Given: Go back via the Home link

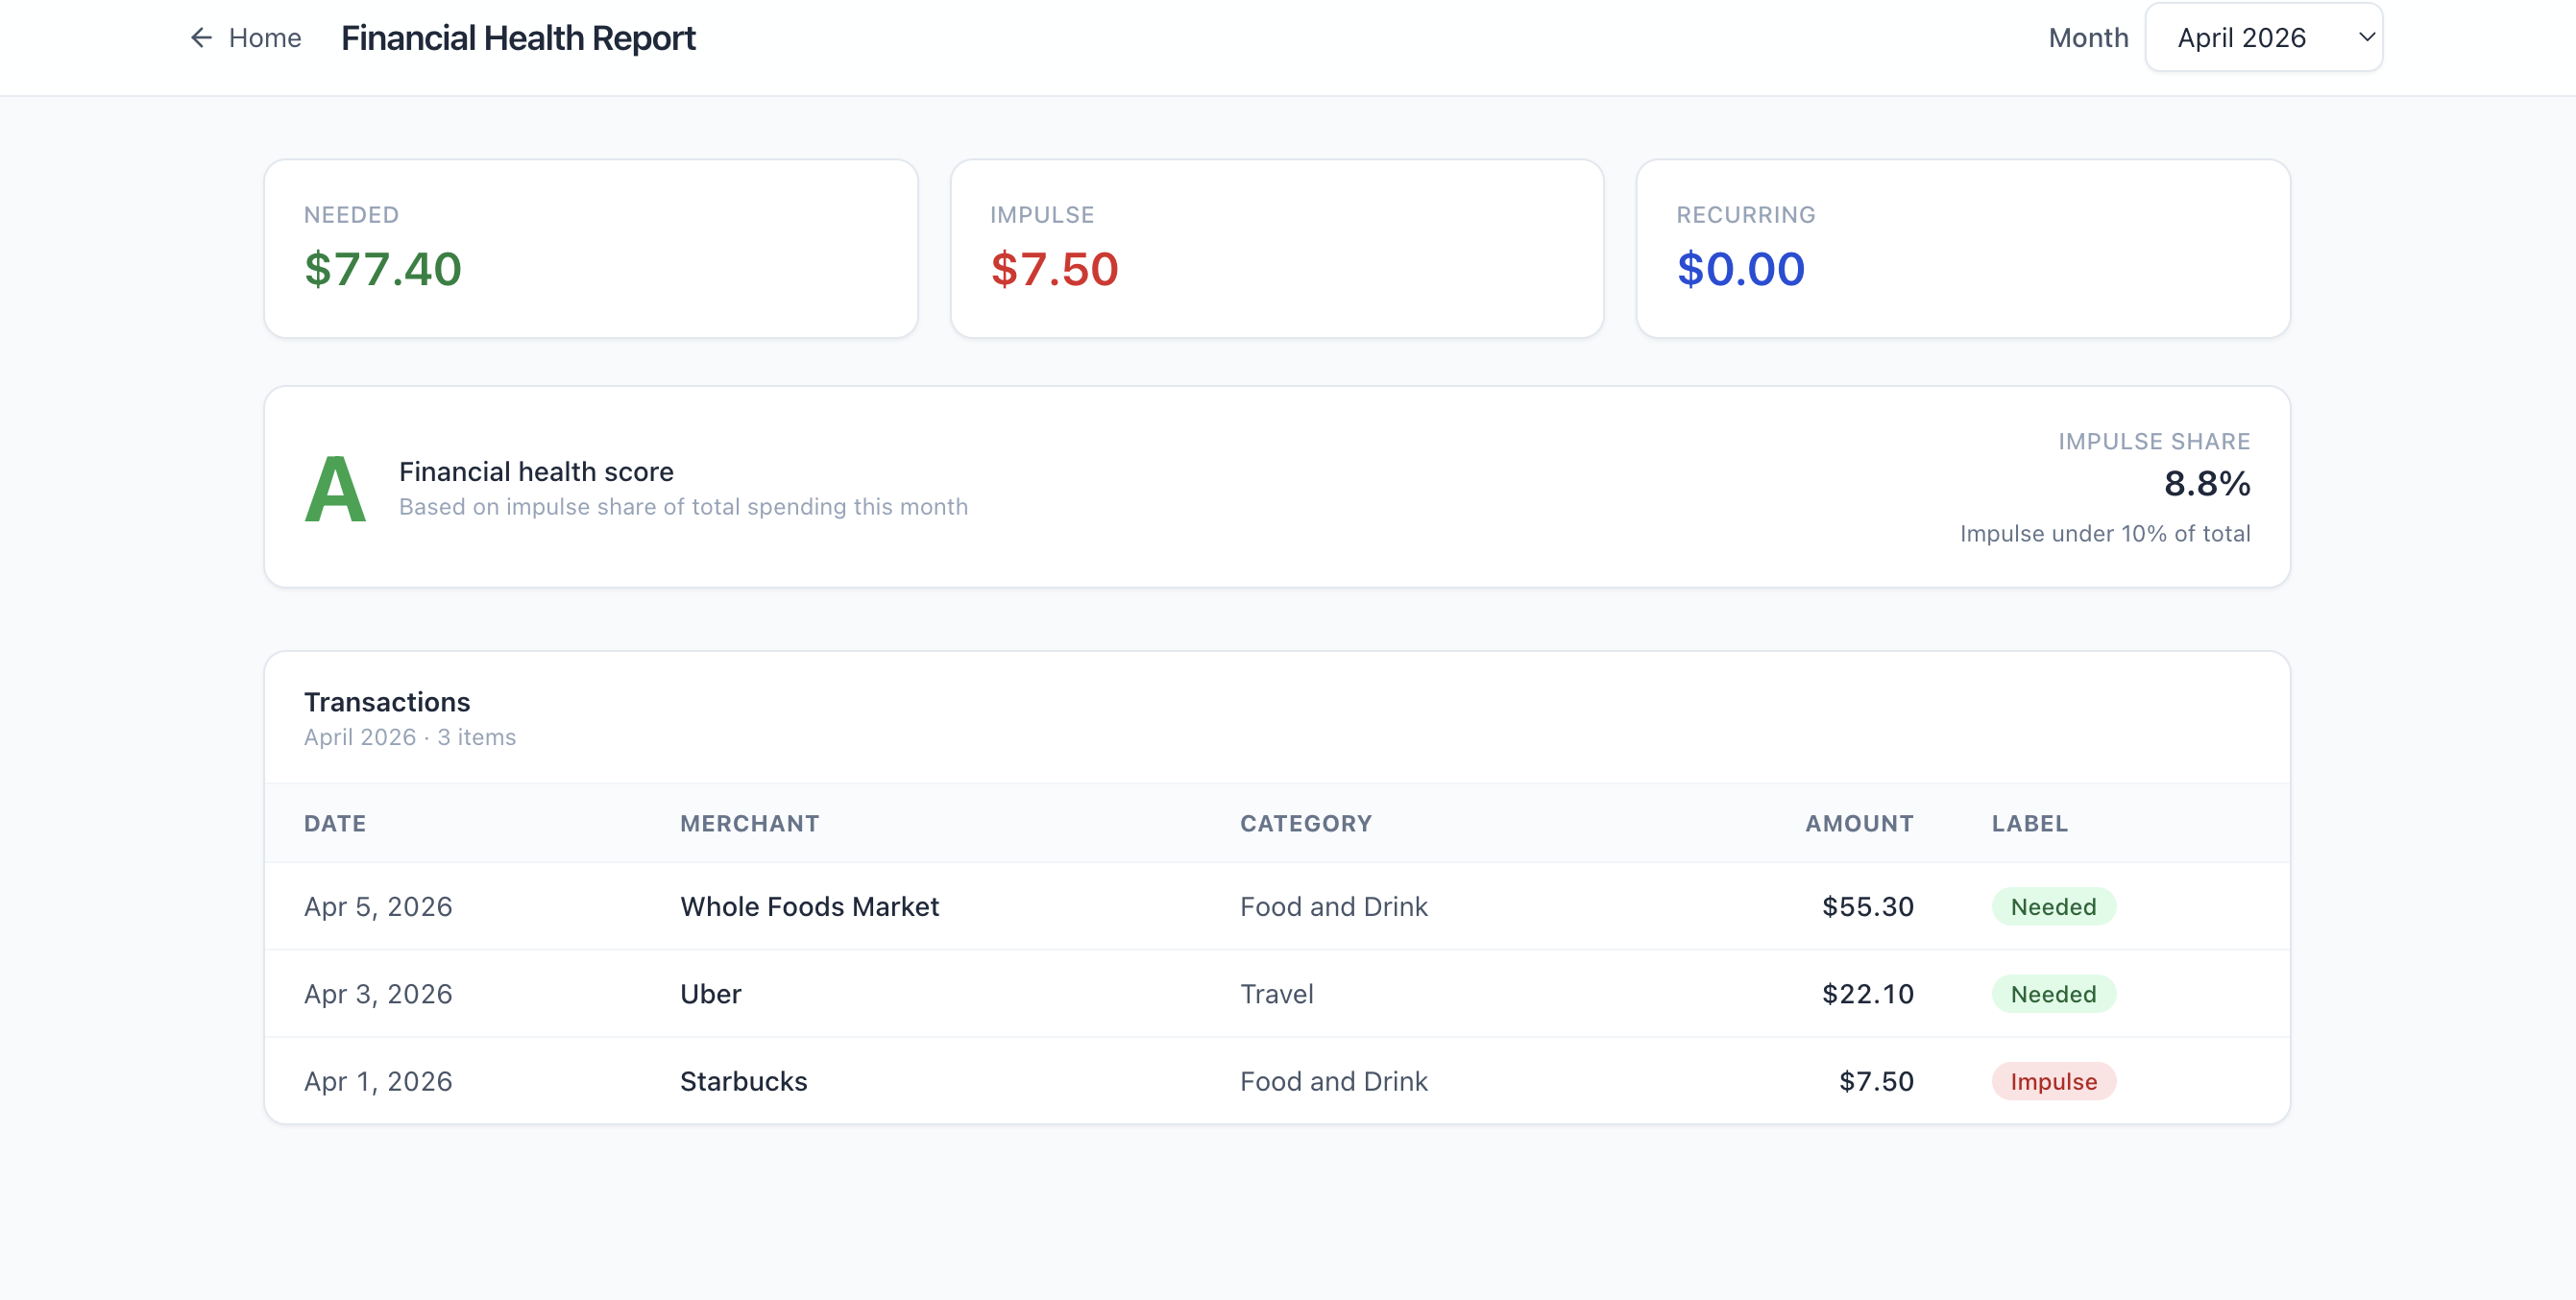Looking at the screenshot, I should point(264,38).
